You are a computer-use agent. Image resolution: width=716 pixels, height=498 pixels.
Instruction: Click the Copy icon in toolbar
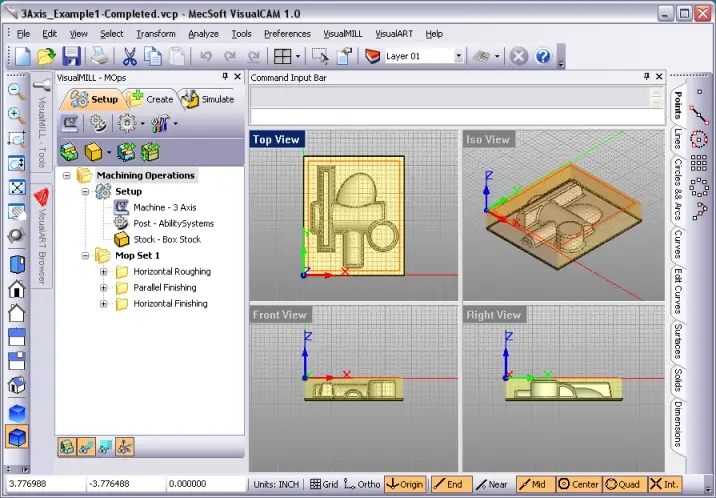coord(153,57)
